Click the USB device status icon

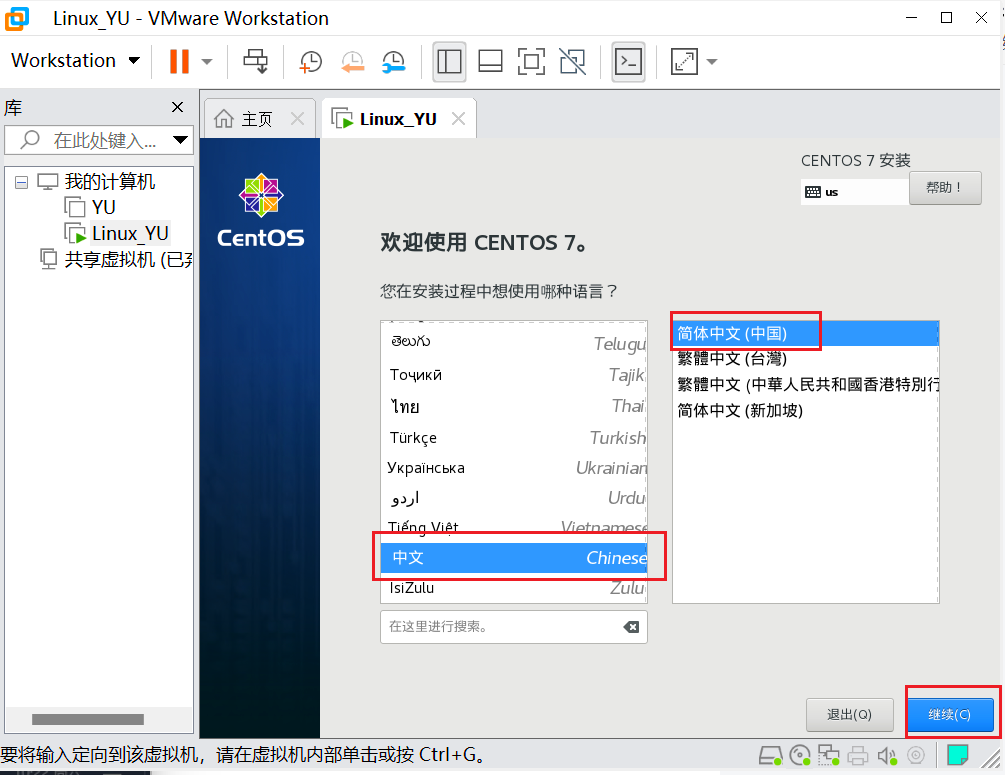tap(917, 756)
